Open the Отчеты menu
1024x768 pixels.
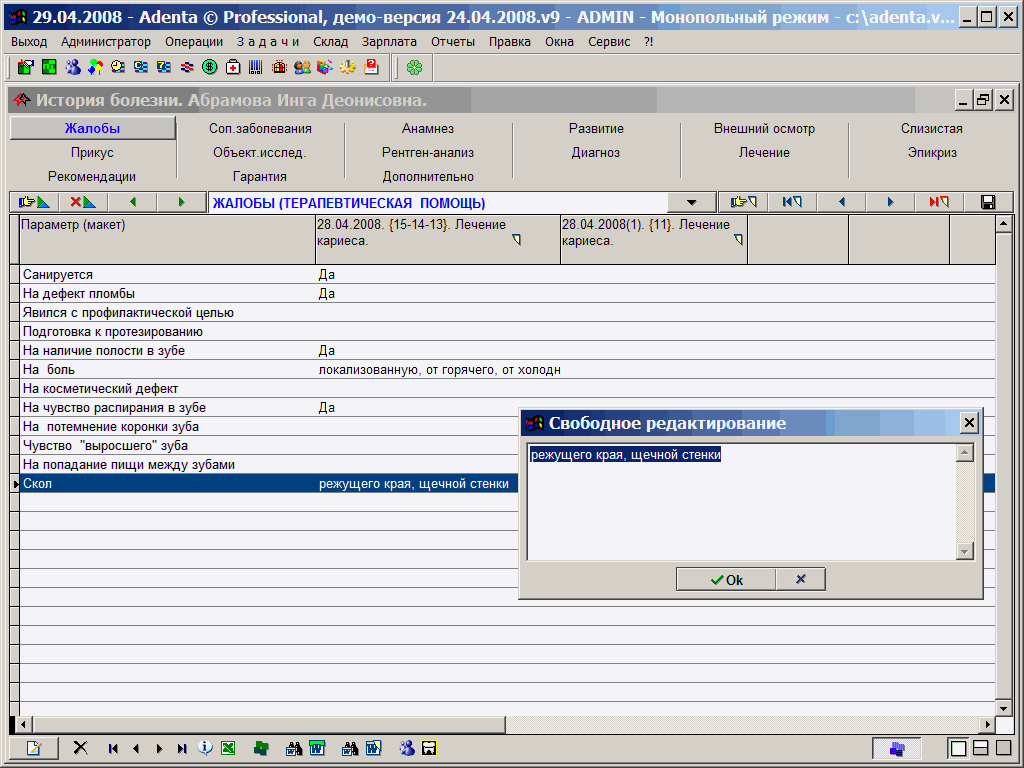[453, 42]
